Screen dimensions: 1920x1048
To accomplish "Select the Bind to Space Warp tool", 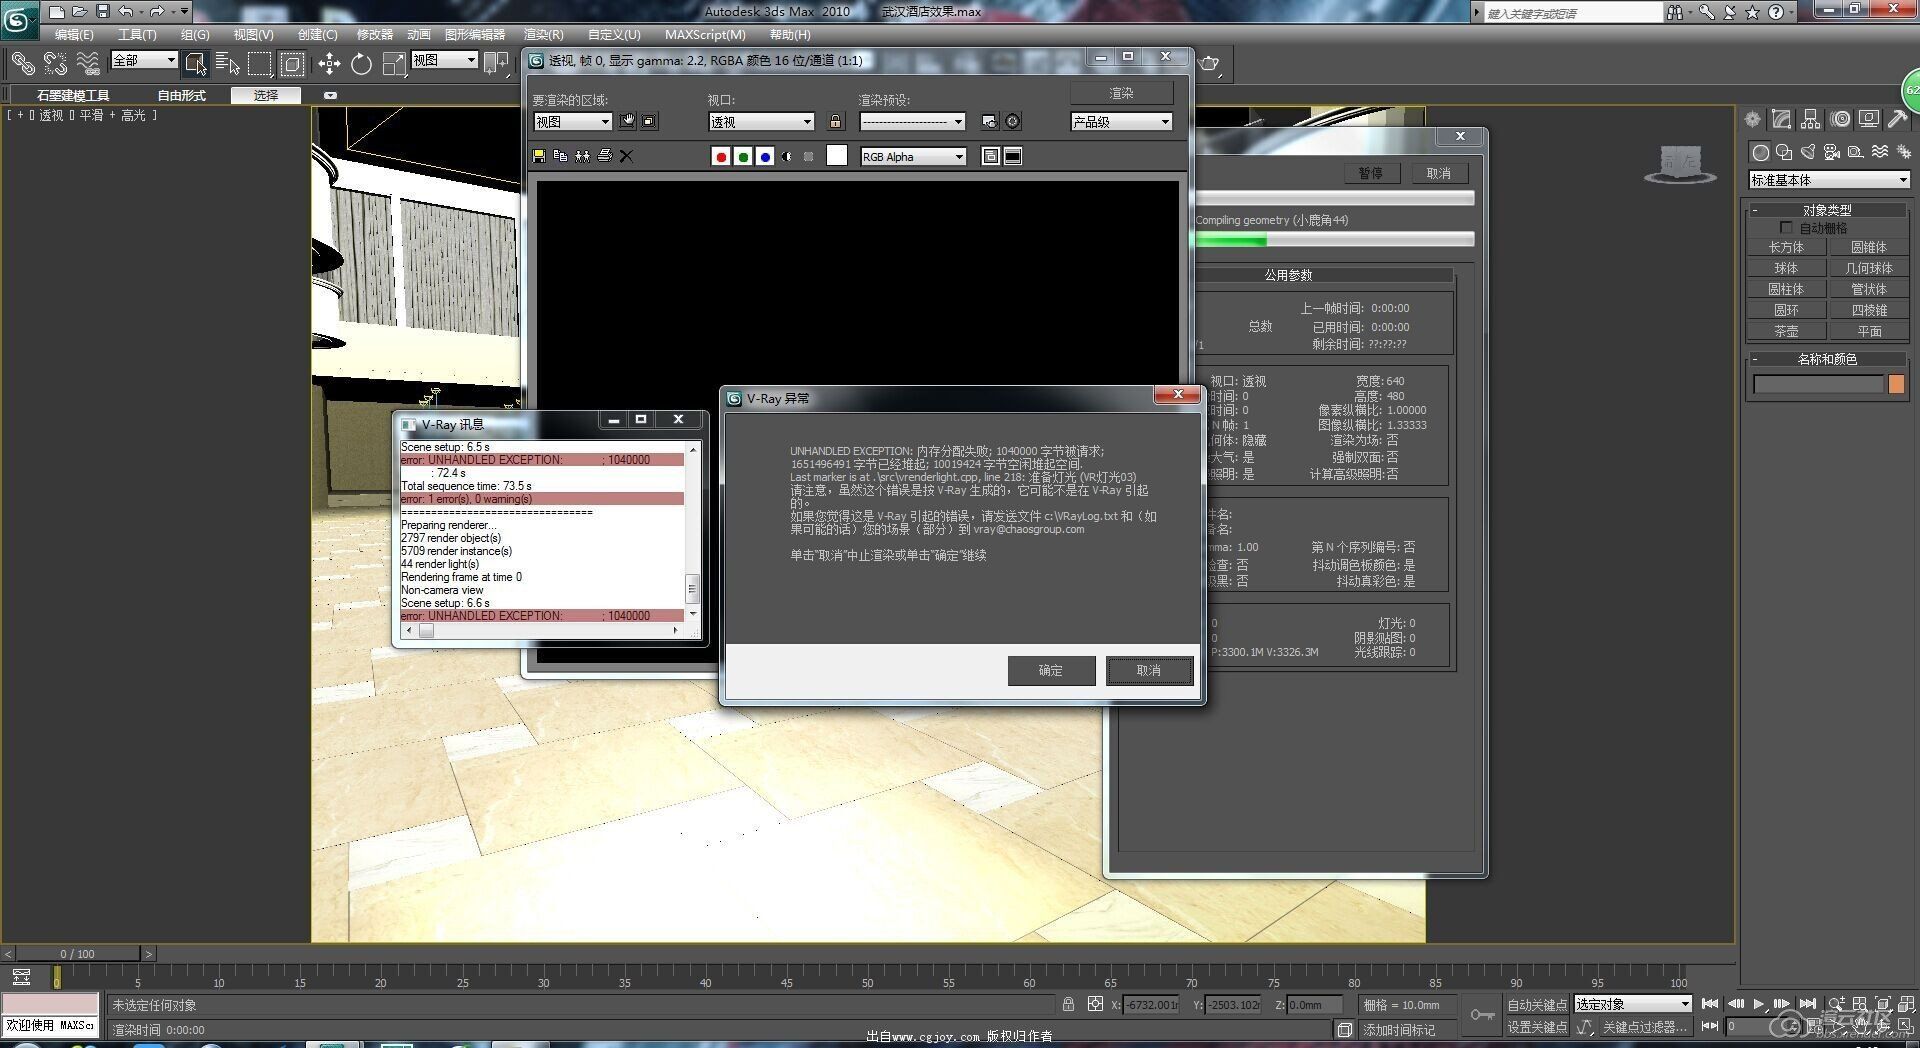I will pos(88,64).
